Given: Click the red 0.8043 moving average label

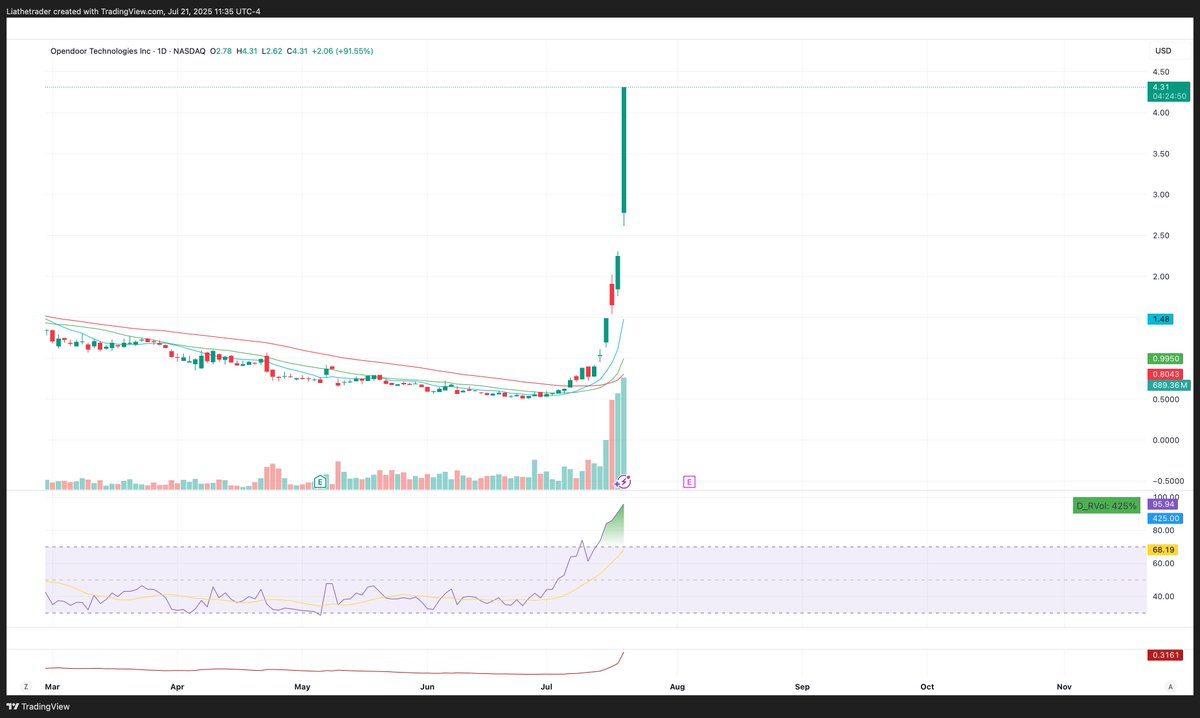Looking at the screenshot, I should (1165, 373).
